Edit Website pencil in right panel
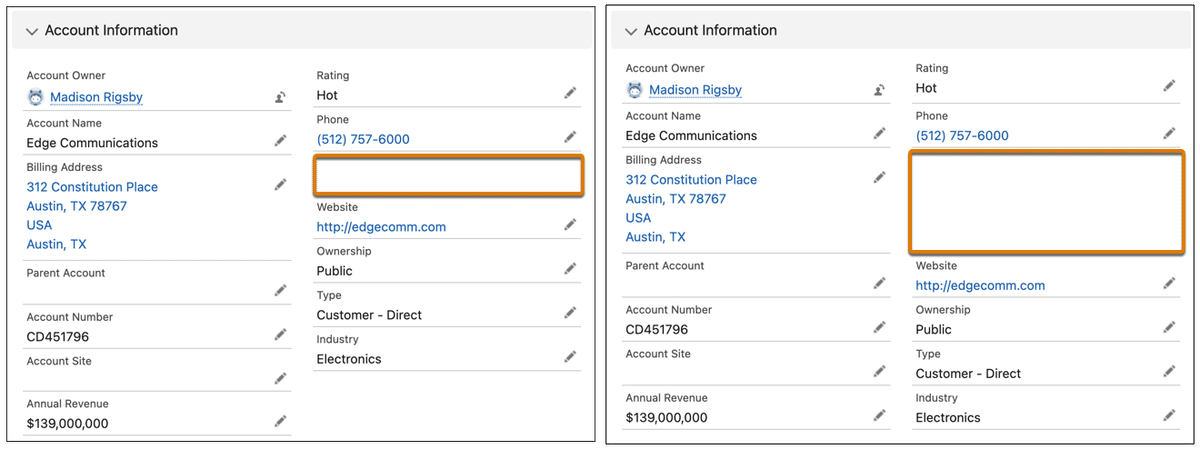Screen dimensions: 1200x449 [x=1169, y=283]
